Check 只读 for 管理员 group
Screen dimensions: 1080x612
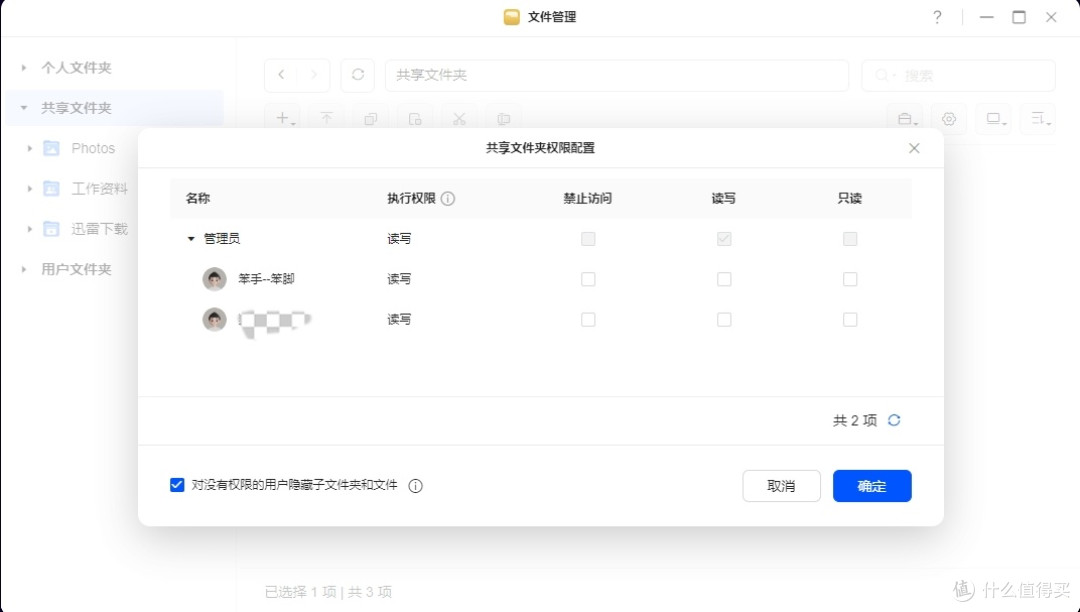coord(850,239)
